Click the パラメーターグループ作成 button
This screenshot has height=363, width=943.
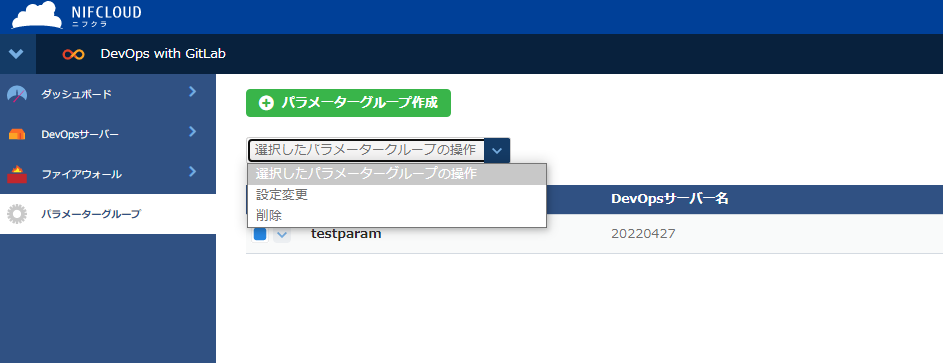[348, 103]
